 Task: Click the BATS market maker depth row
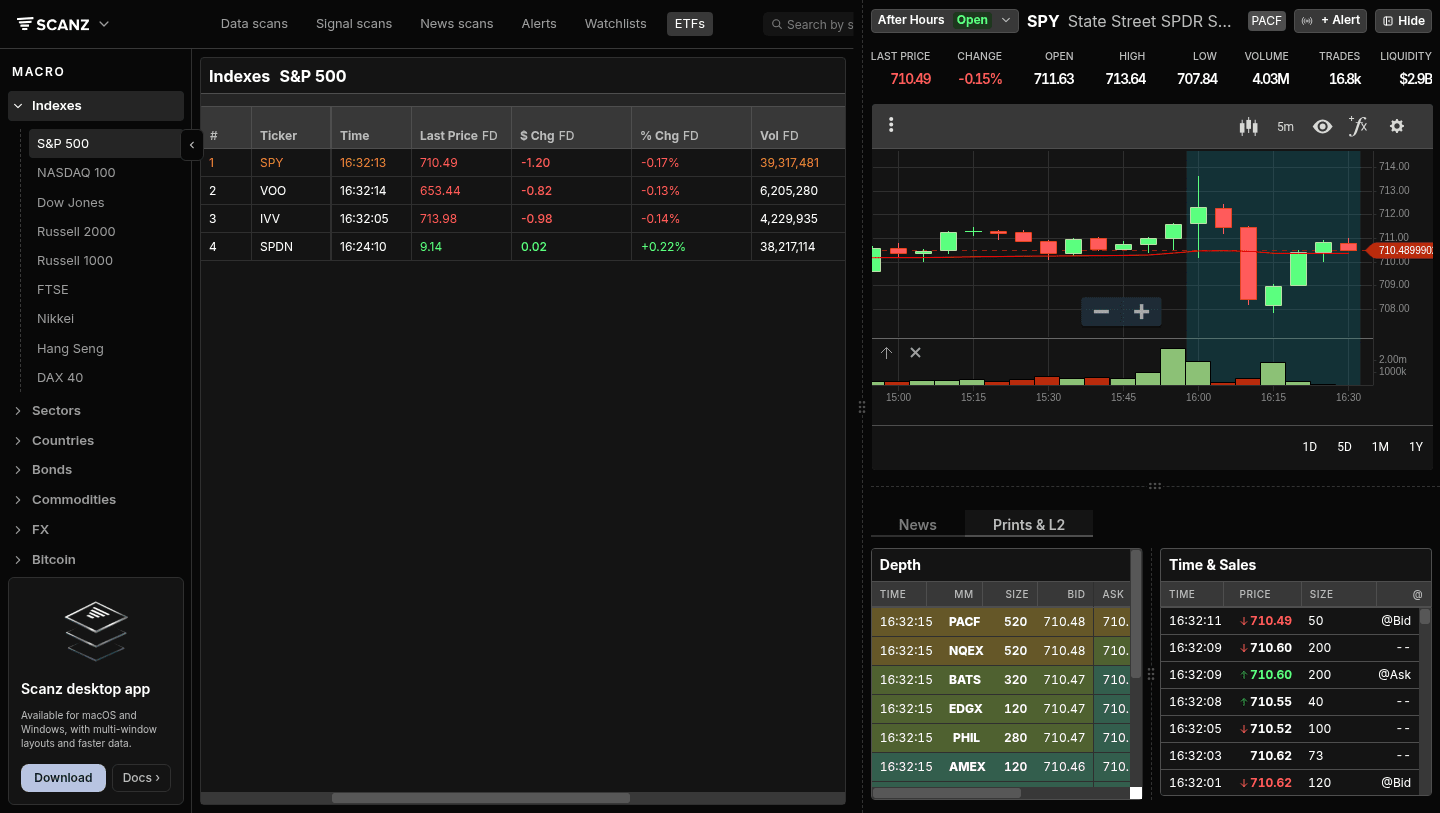pyautogui.click(x=1001, y=680)
